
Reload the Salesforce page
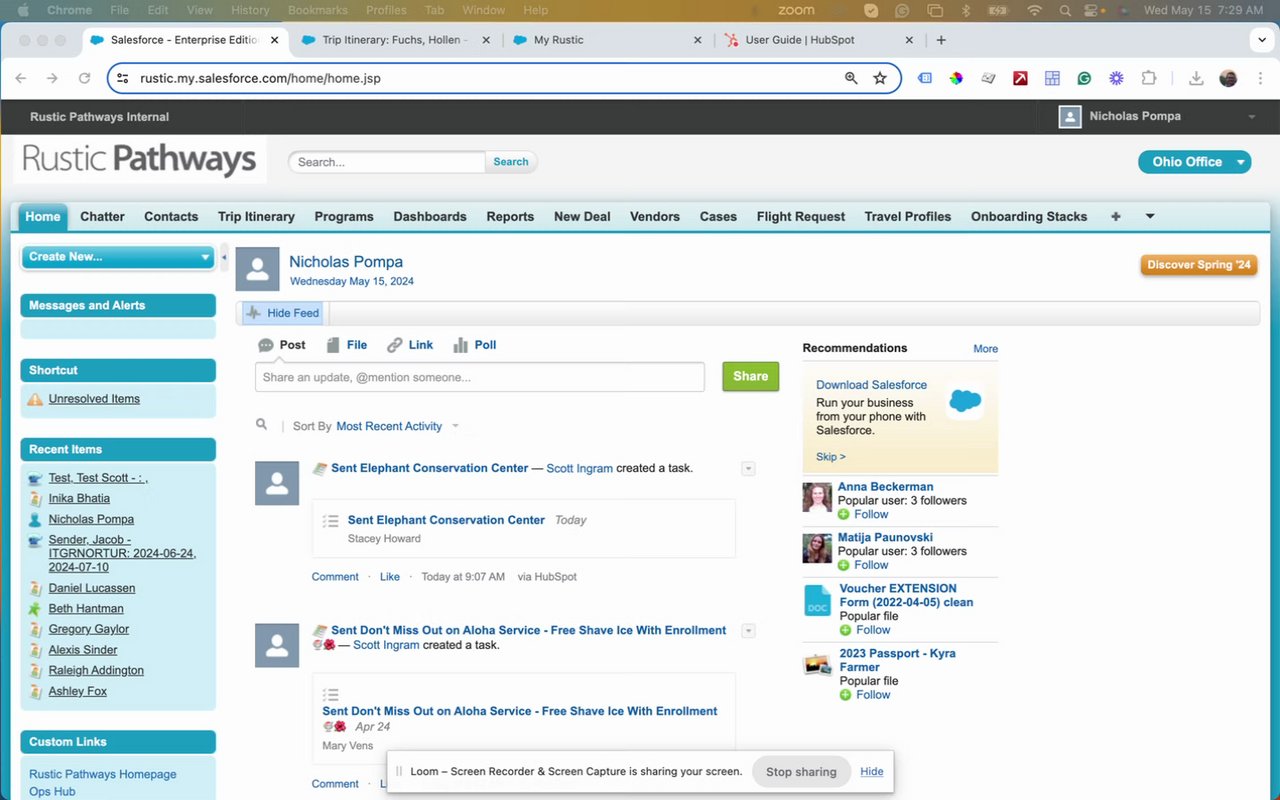coord(85,78)
